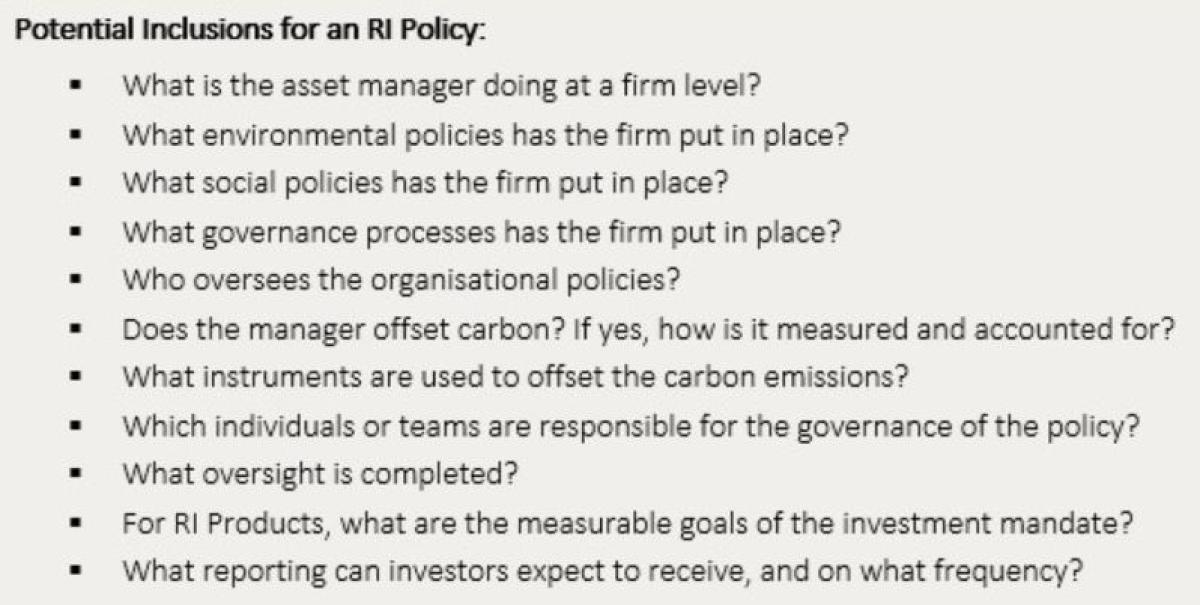Click the bullet beside "Who oversees" line
Image resolution: width=1200 pixels, height=605 pixels.
click(x=75, y=280)
